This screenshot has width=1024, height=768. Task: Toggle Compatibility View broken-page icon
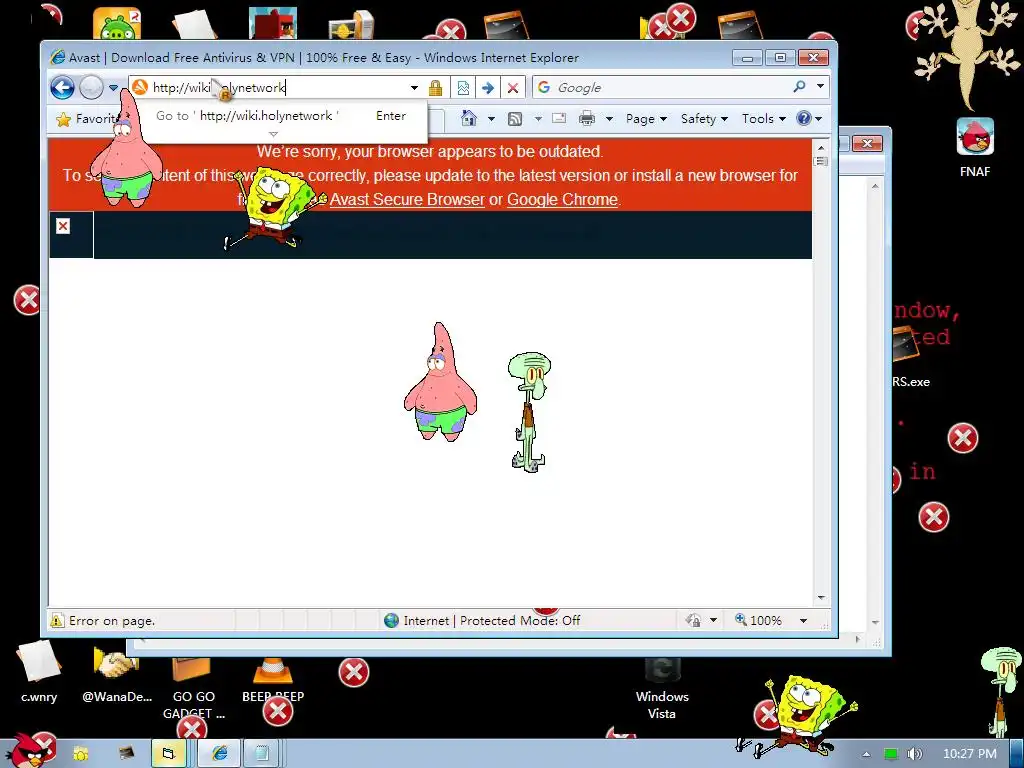(x=463, y=88)
